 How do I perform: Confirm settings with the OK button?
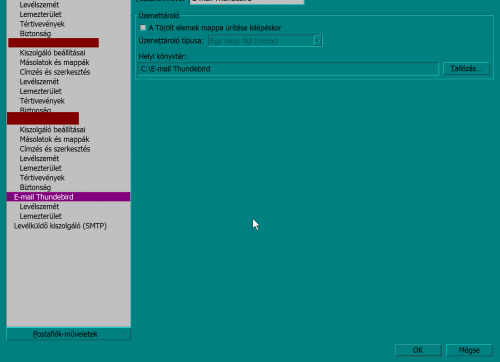(418, 350)
